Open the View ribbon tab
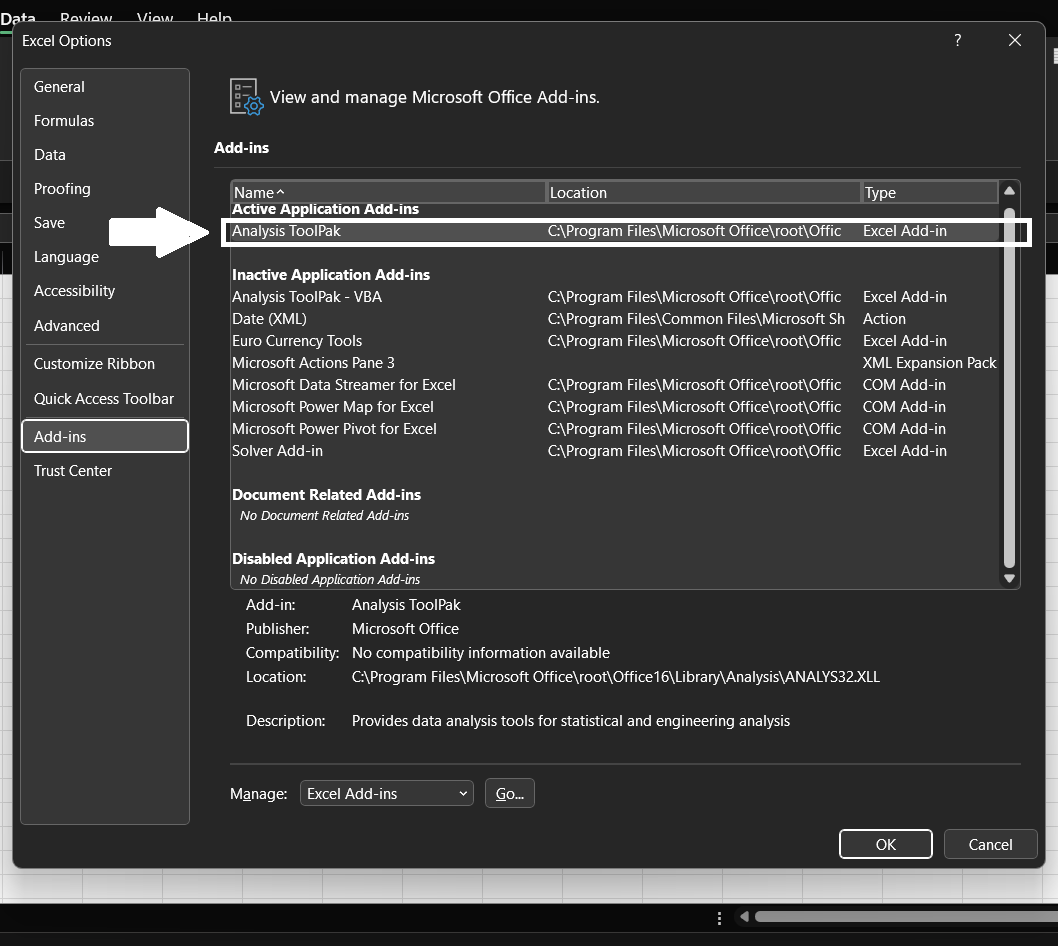Image resolution: width=1058 pixels, height=946 pixels. point(155,18)
